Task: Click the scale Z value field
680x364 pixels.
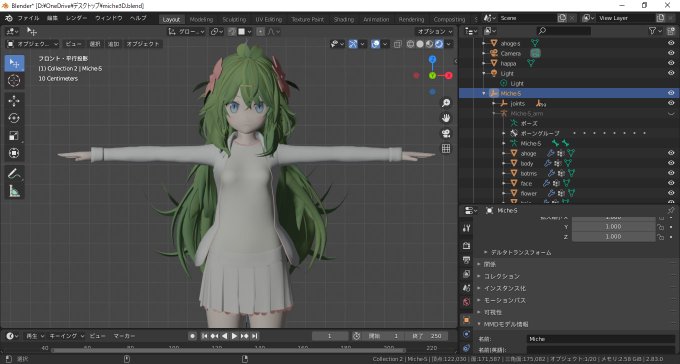Action: pyautogui.click(x=613, y=236)
